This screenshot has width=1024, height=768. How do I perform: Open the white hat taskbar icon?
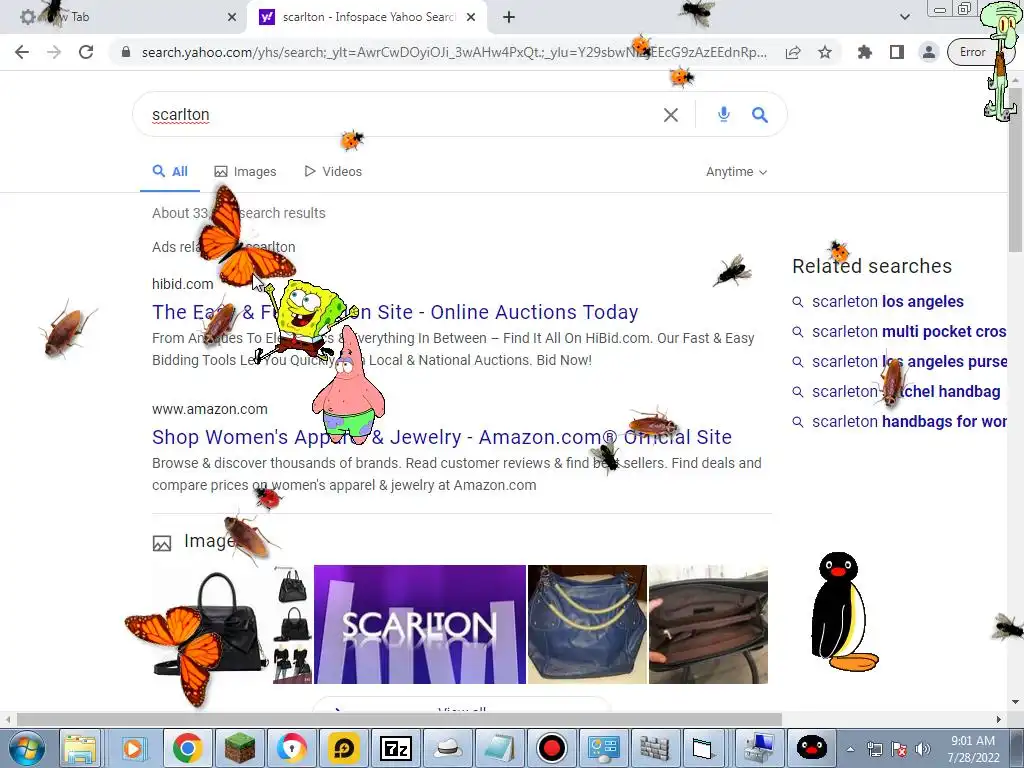(x=447, y=748)
